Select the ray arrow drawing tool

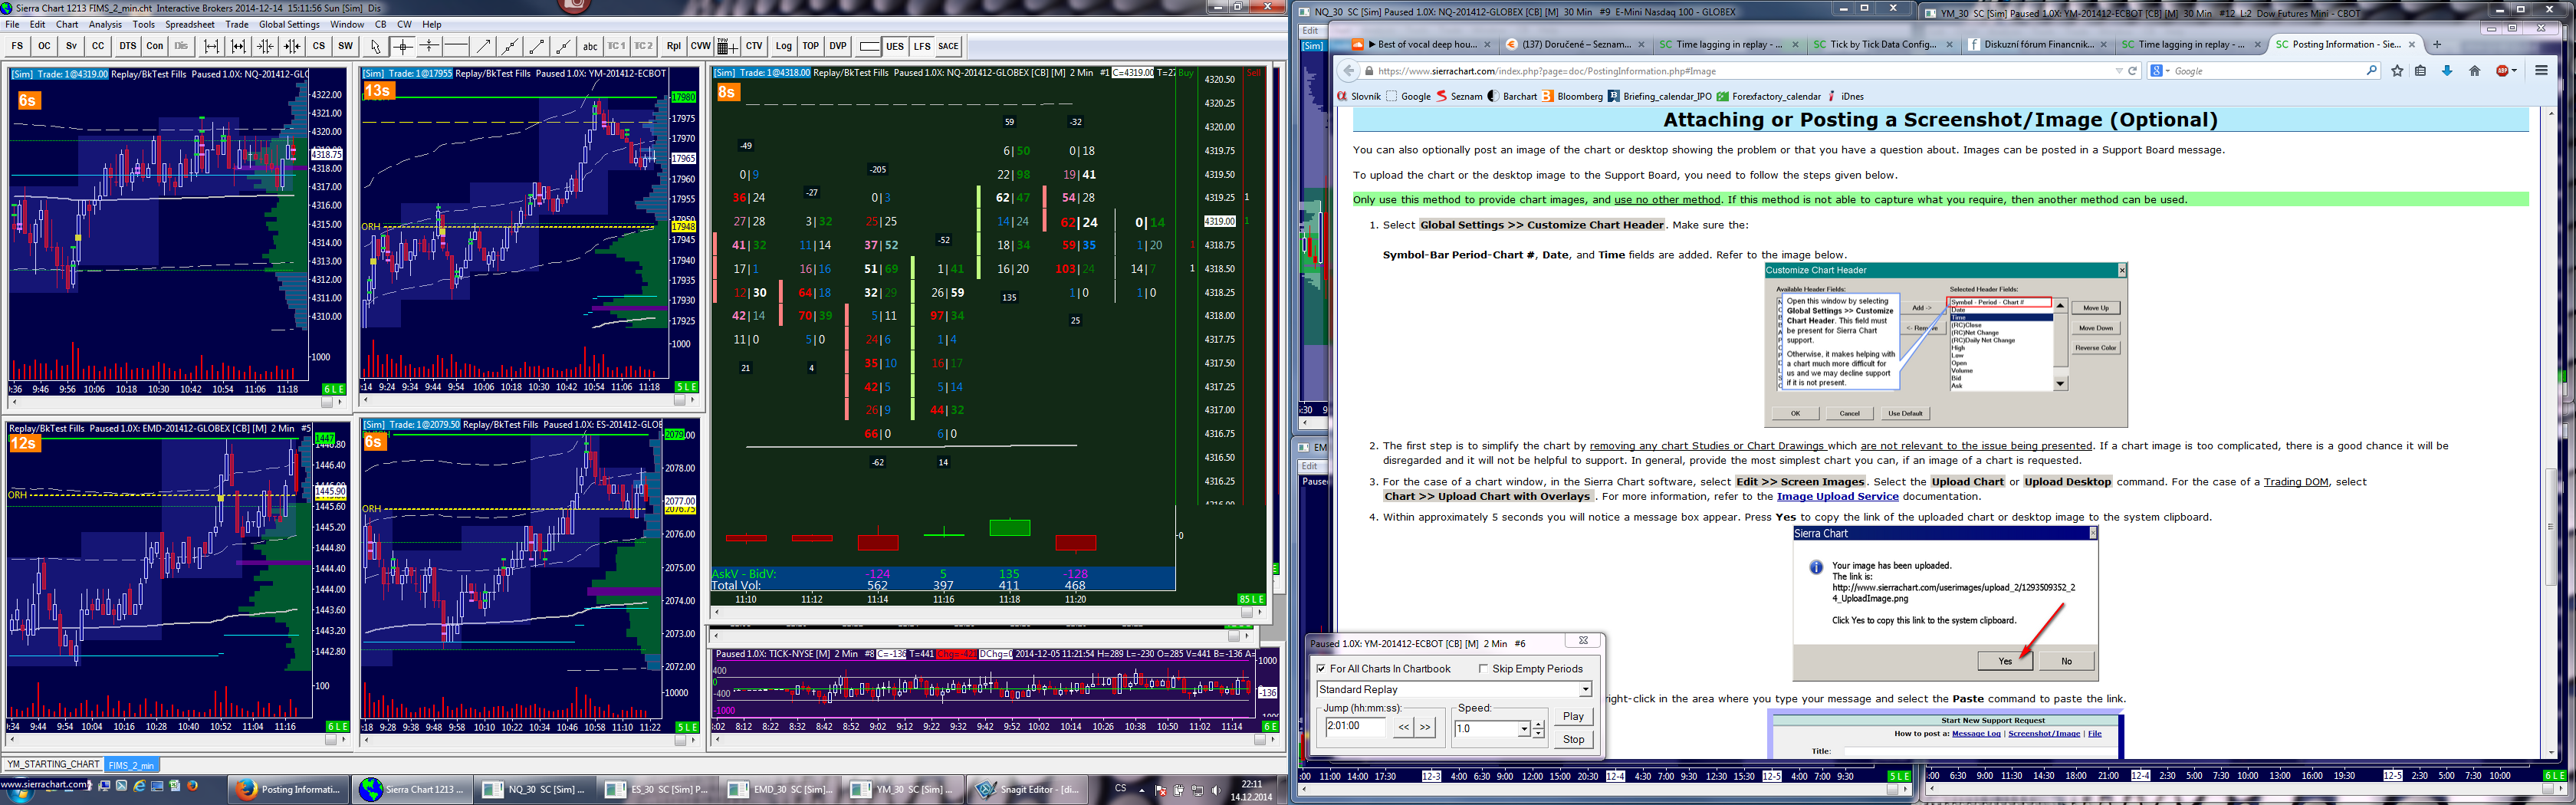(x=483, y=46)
